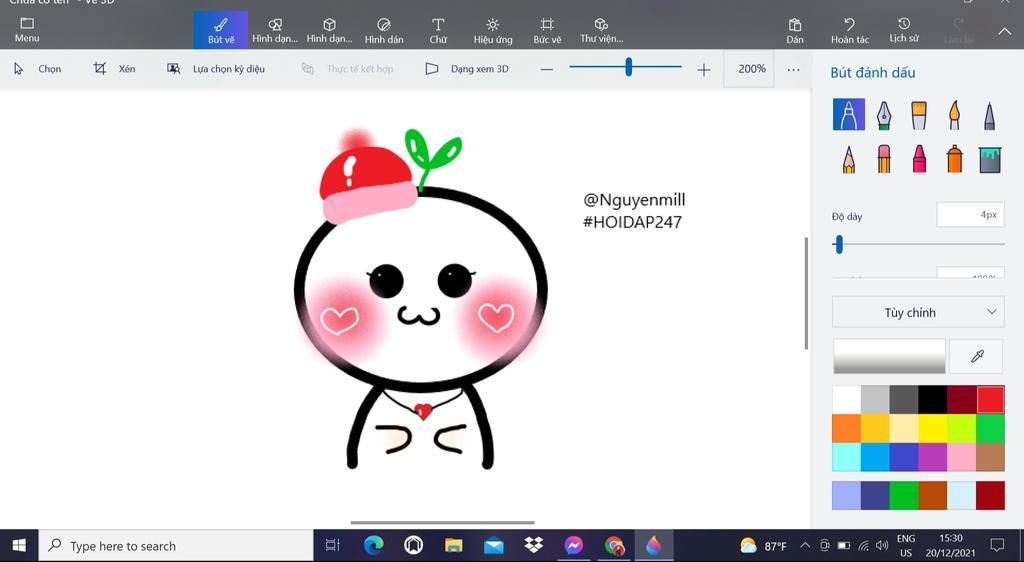Click the canvas horizontal scrollbar
1024x562 pixels.
point(442,522)
